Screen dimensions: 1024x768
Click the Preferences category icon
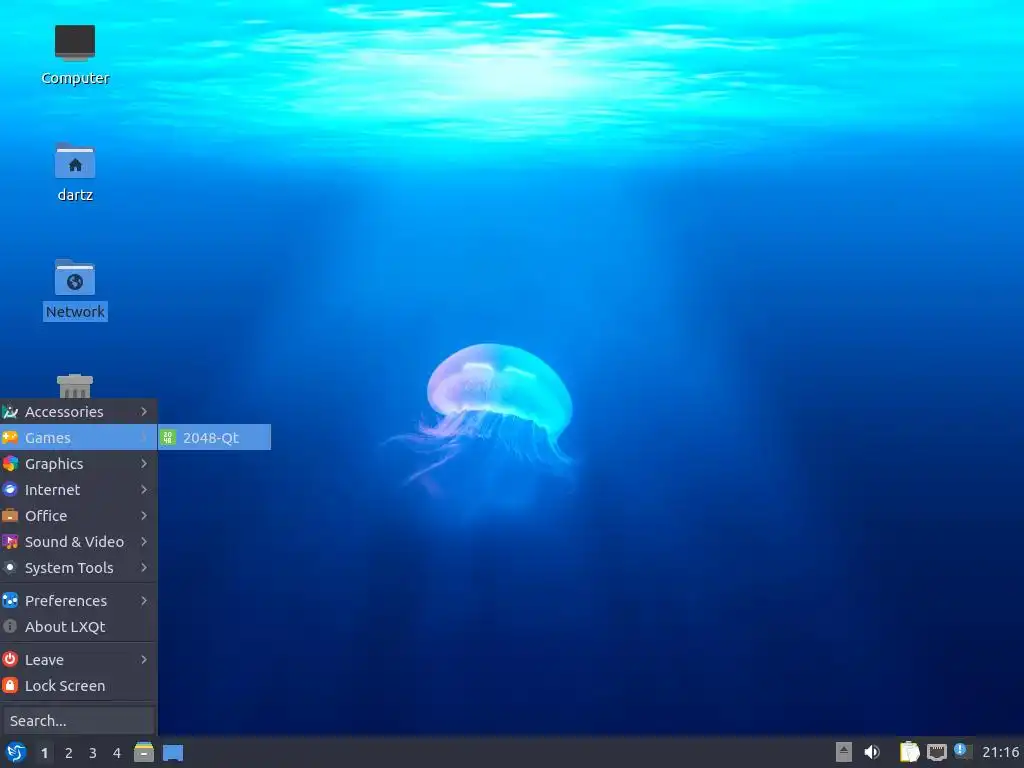coord(10,600)
